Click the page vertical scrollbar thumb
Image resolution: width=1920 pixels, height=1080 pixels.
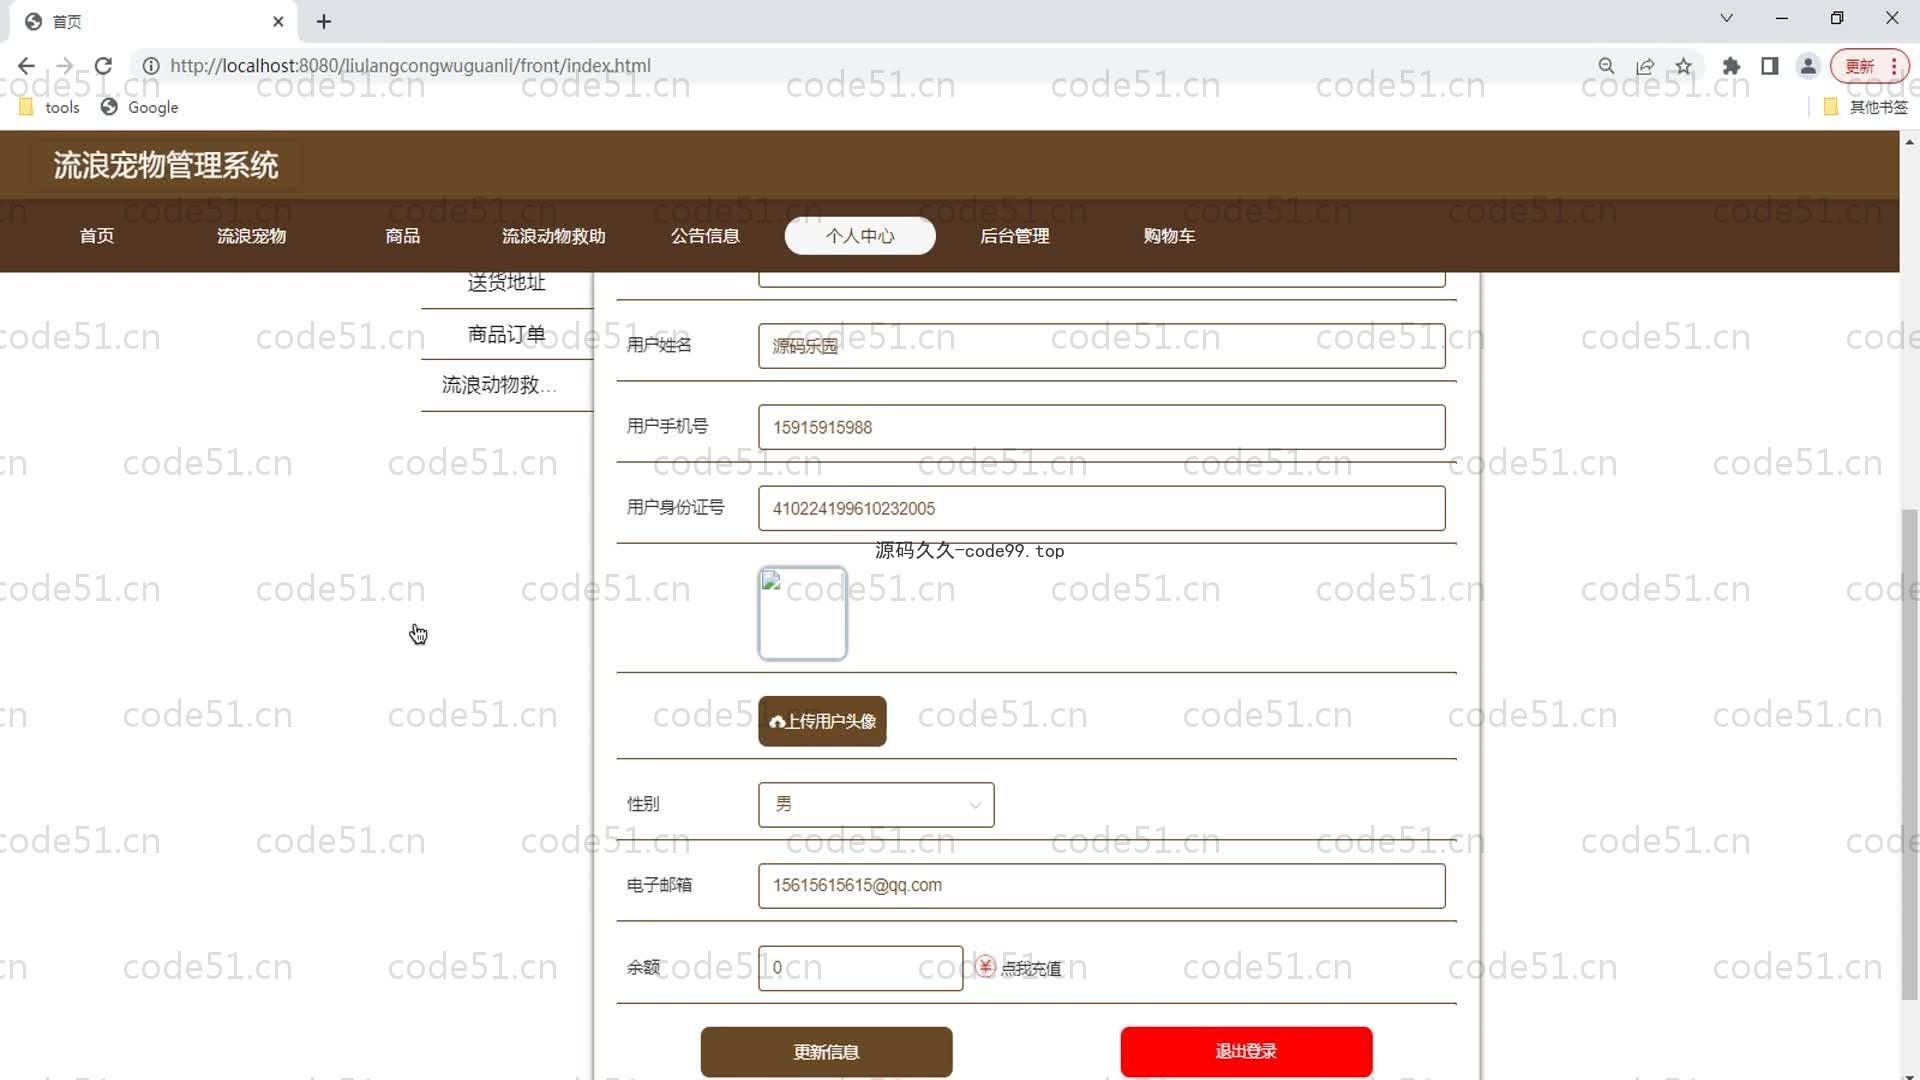coord(1910,754)
